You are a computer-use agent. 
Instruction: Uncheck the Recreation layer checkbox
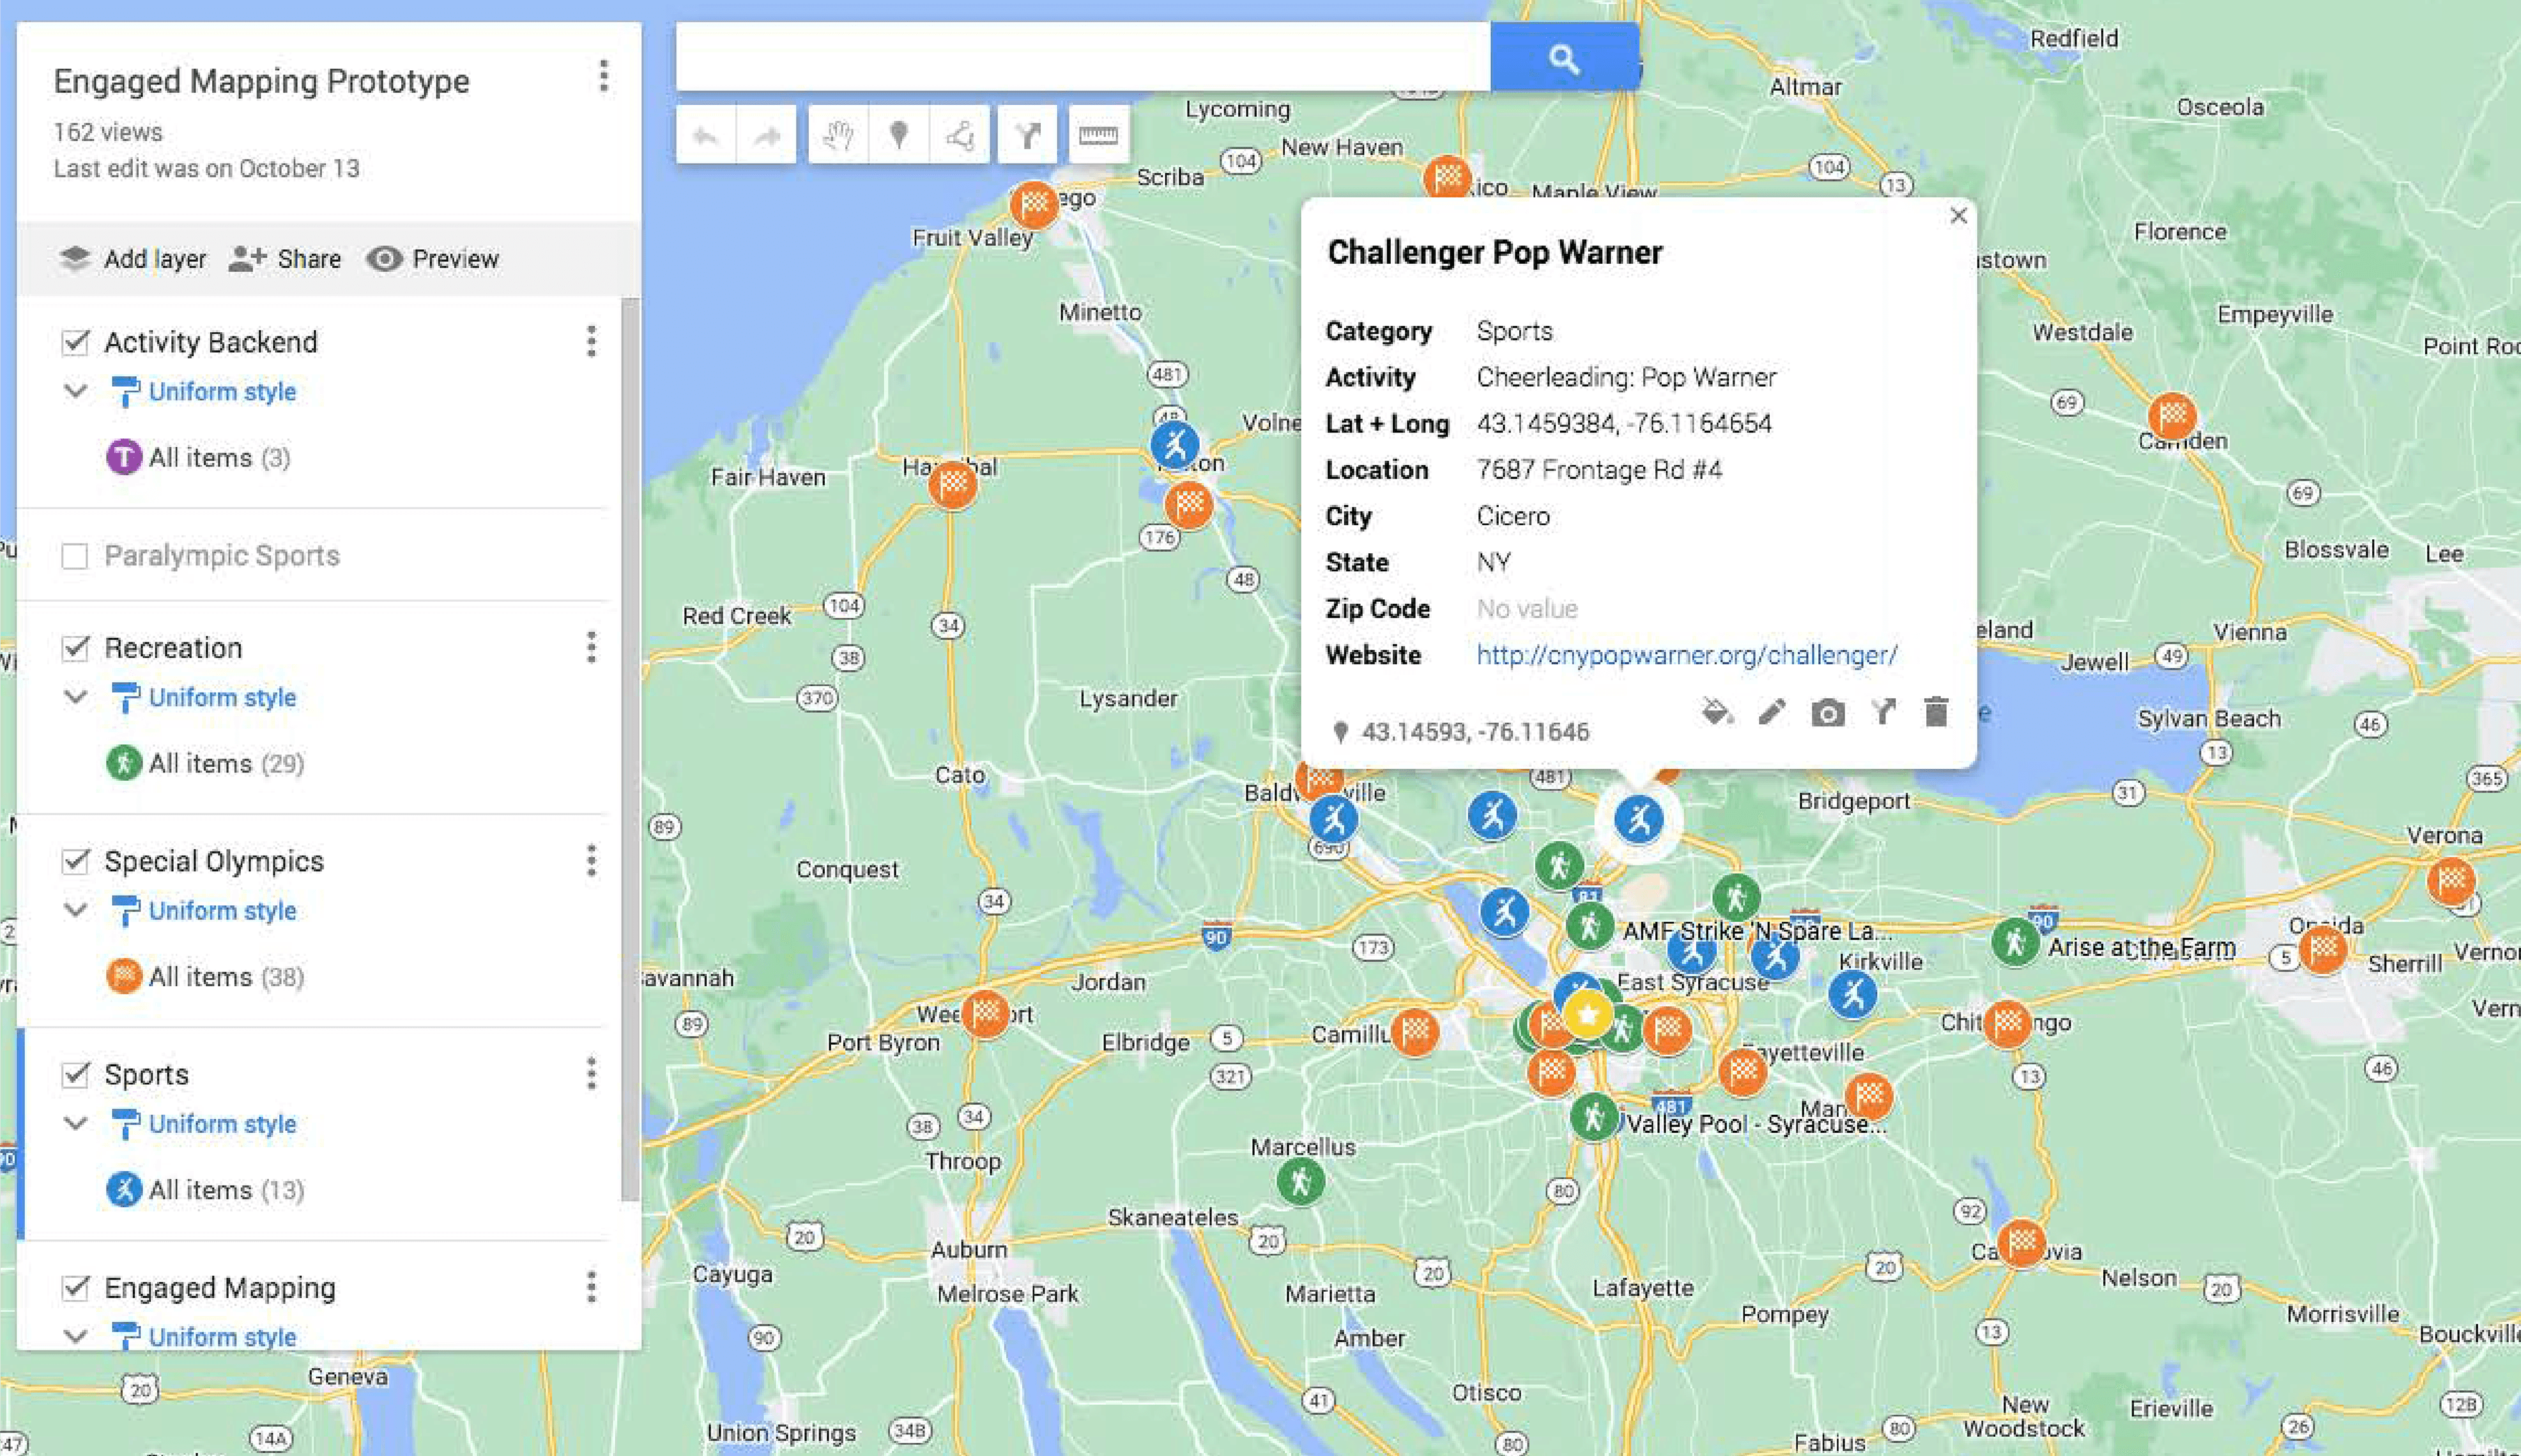pyautogui.click(x=75, y=648)
